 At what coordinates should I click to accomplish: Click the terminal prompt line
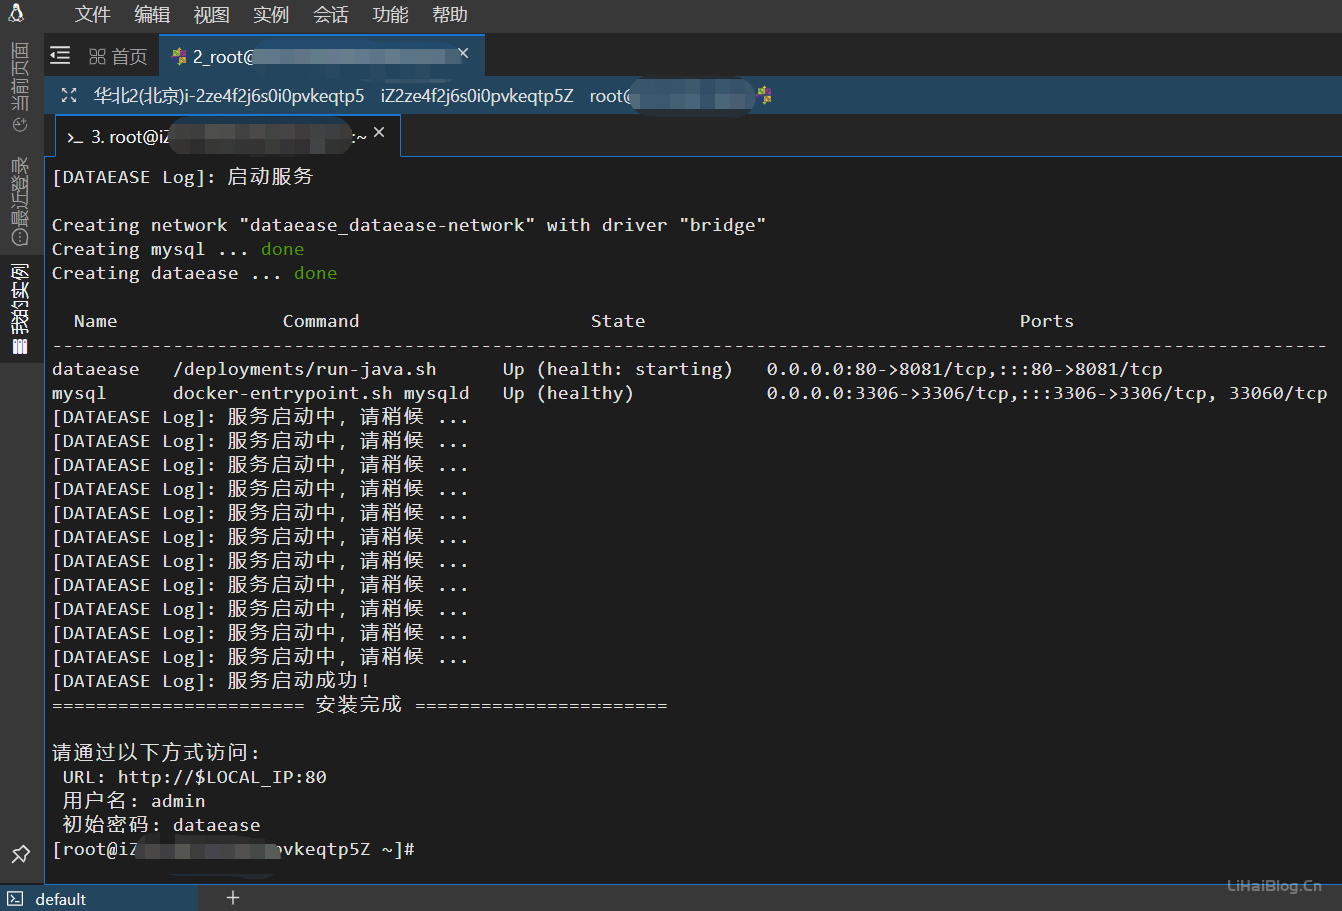(x=233, y=849)
